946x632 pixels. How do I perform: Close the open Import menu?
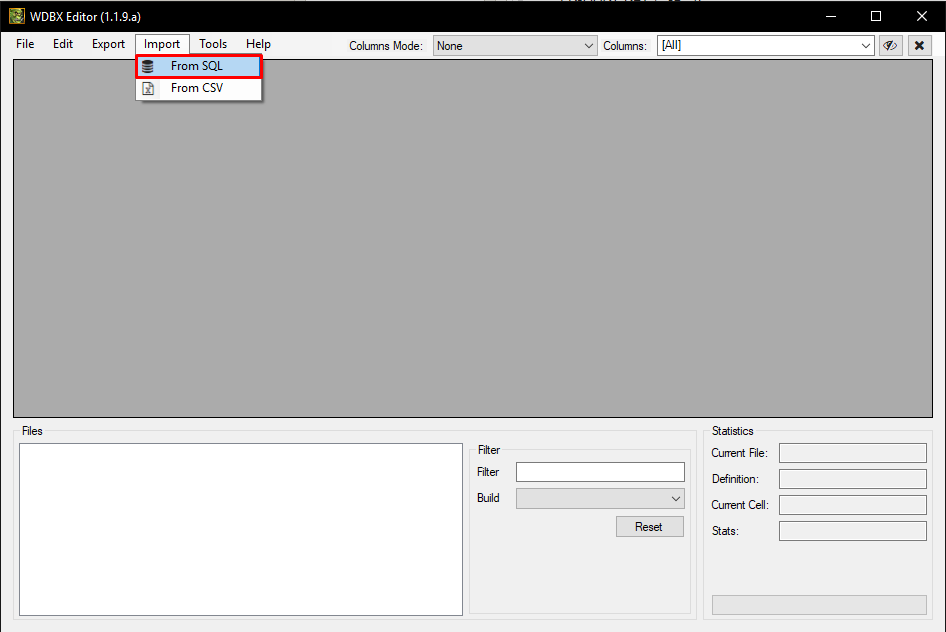tap(162, 44)
